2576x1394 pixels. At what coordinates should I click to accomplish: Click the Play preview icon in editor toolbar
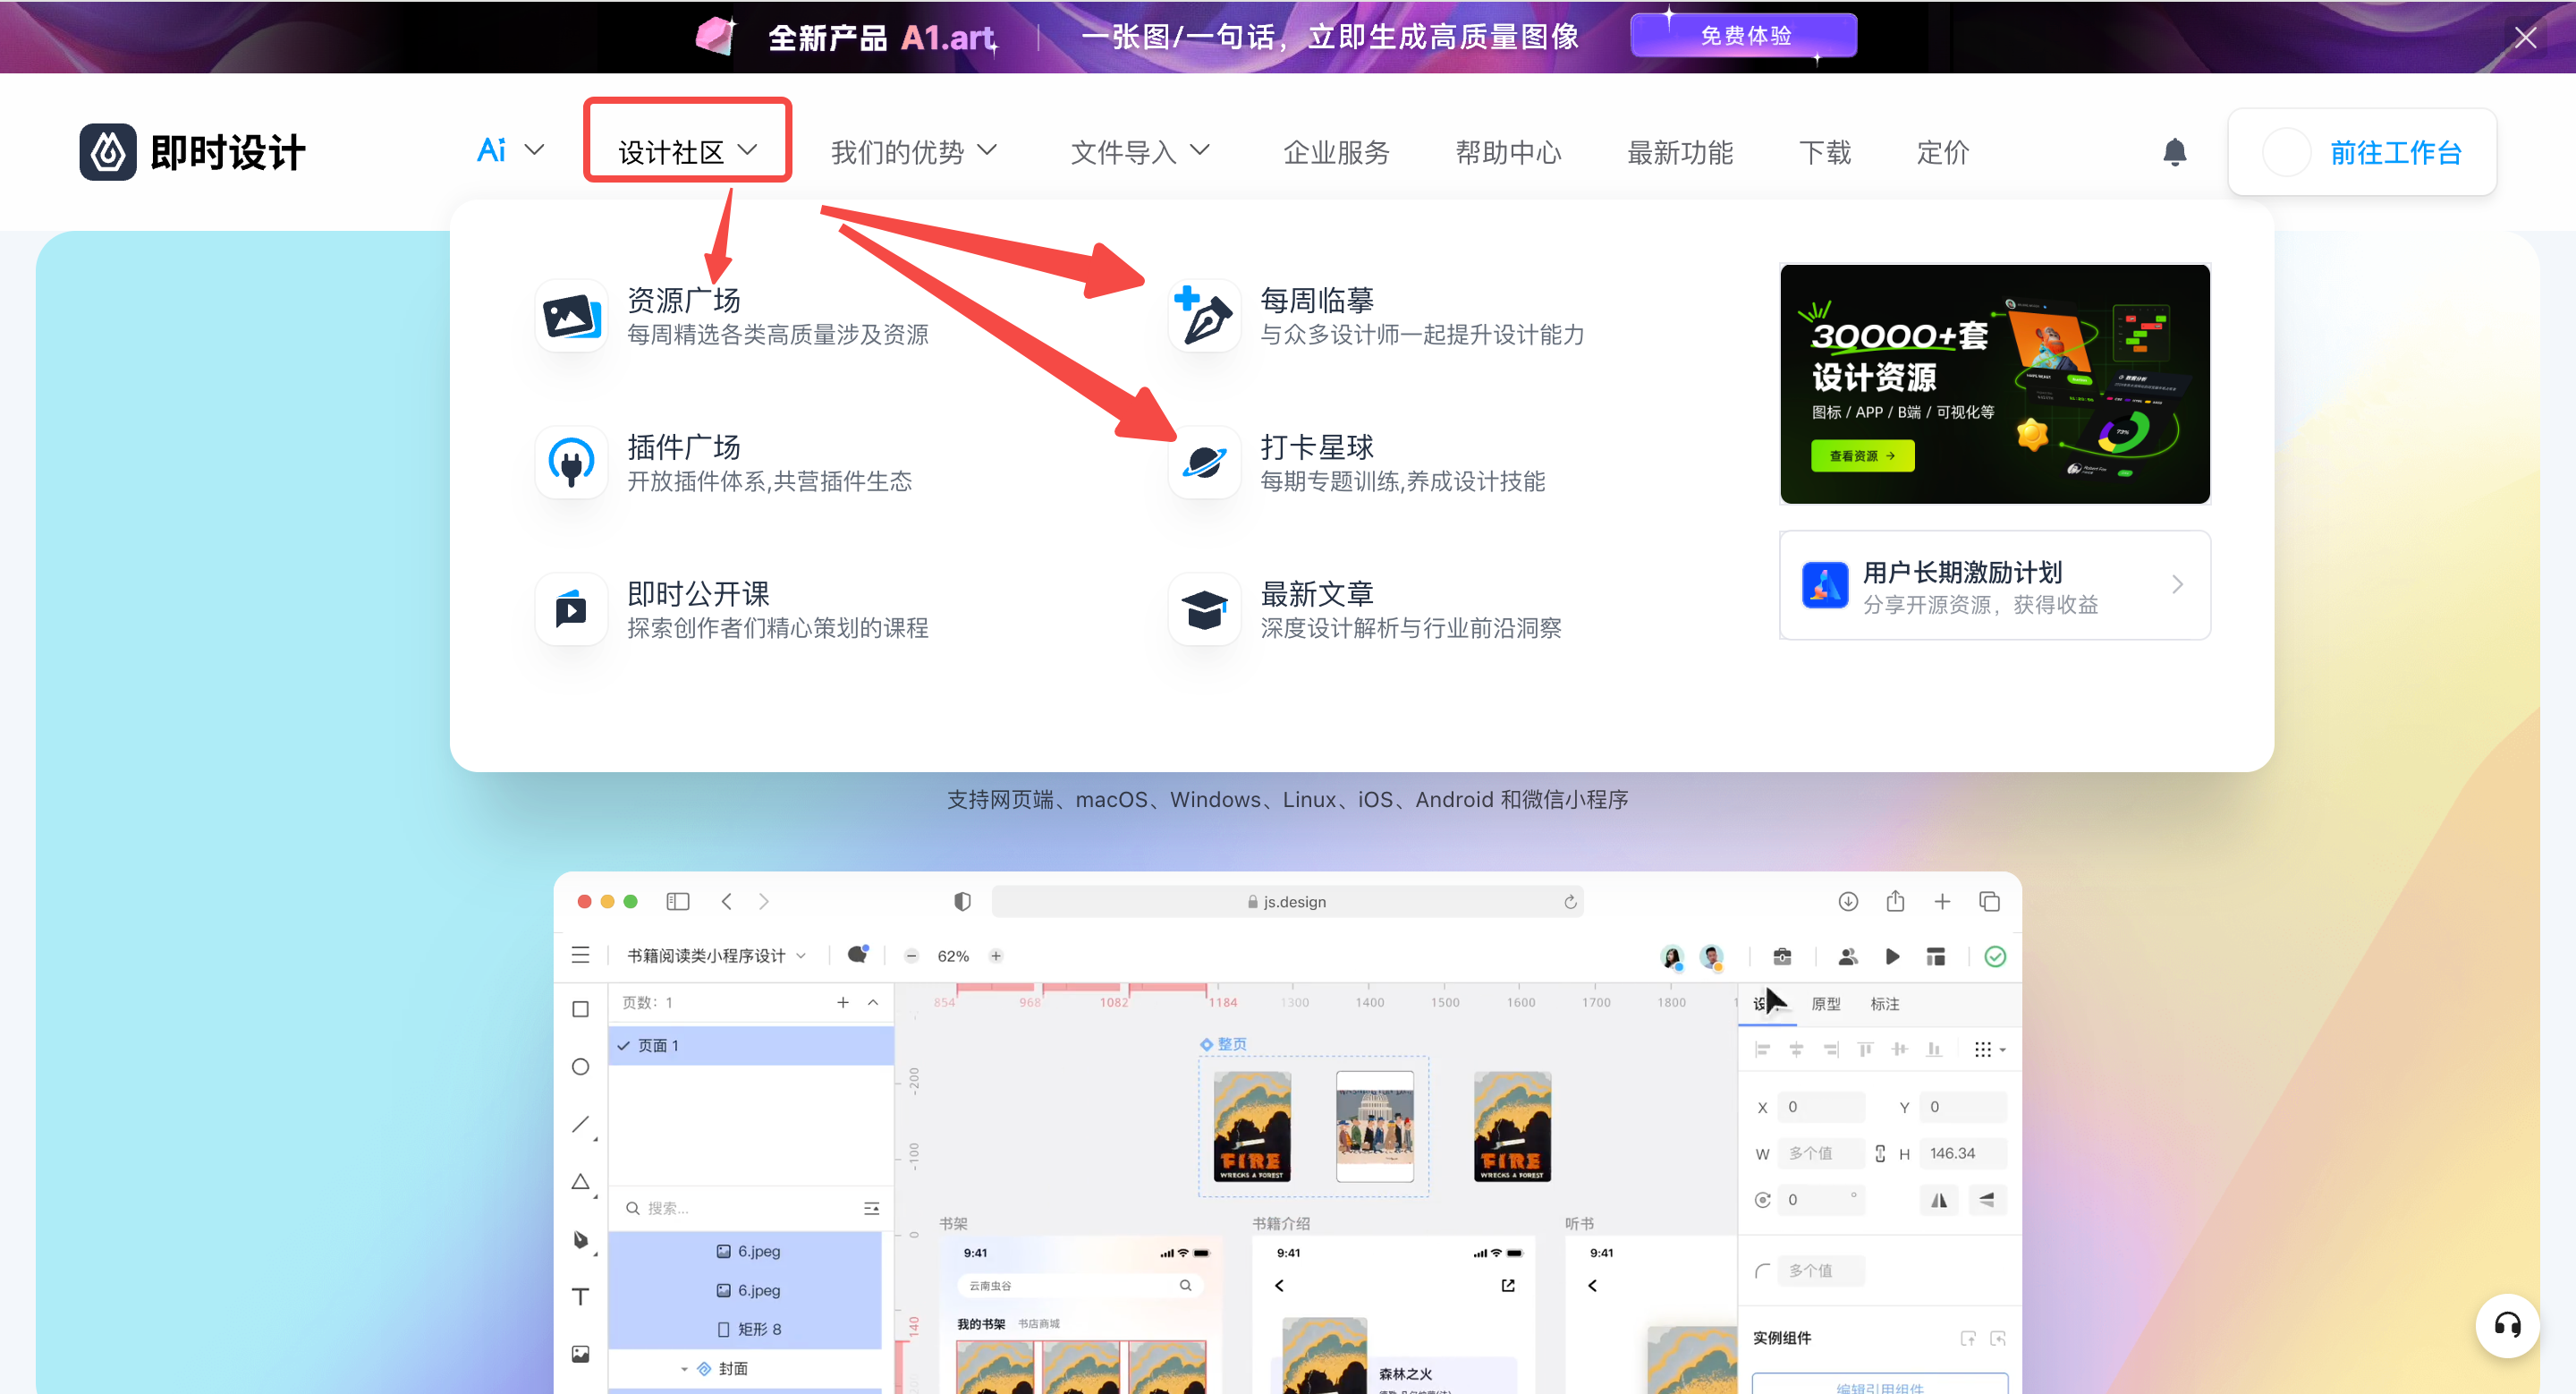point(1891,956)
